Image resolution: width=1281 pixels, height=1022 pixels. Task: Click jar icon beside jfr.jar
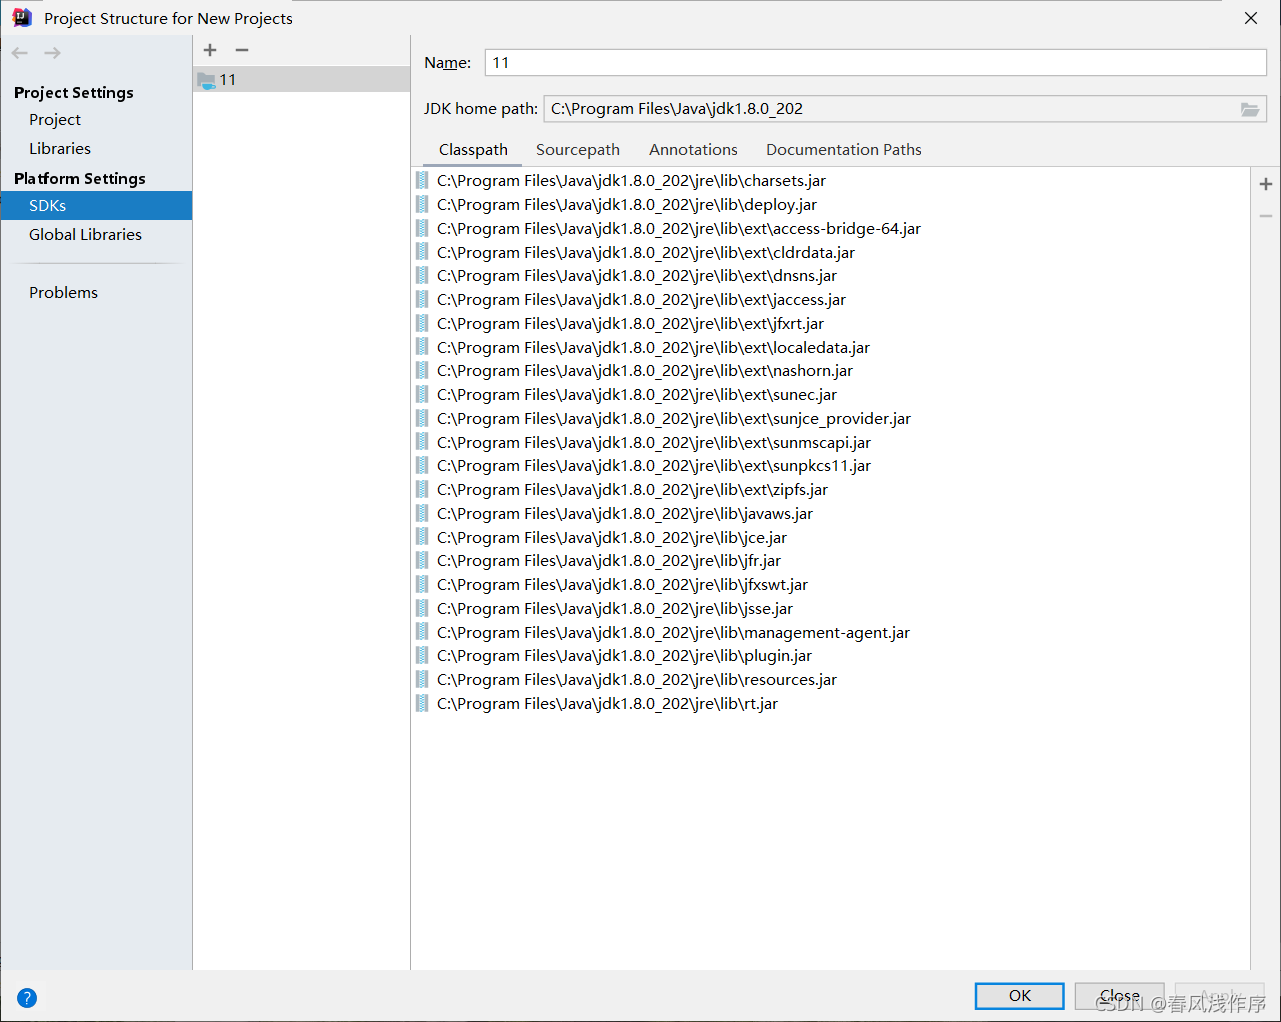point(422,561)
